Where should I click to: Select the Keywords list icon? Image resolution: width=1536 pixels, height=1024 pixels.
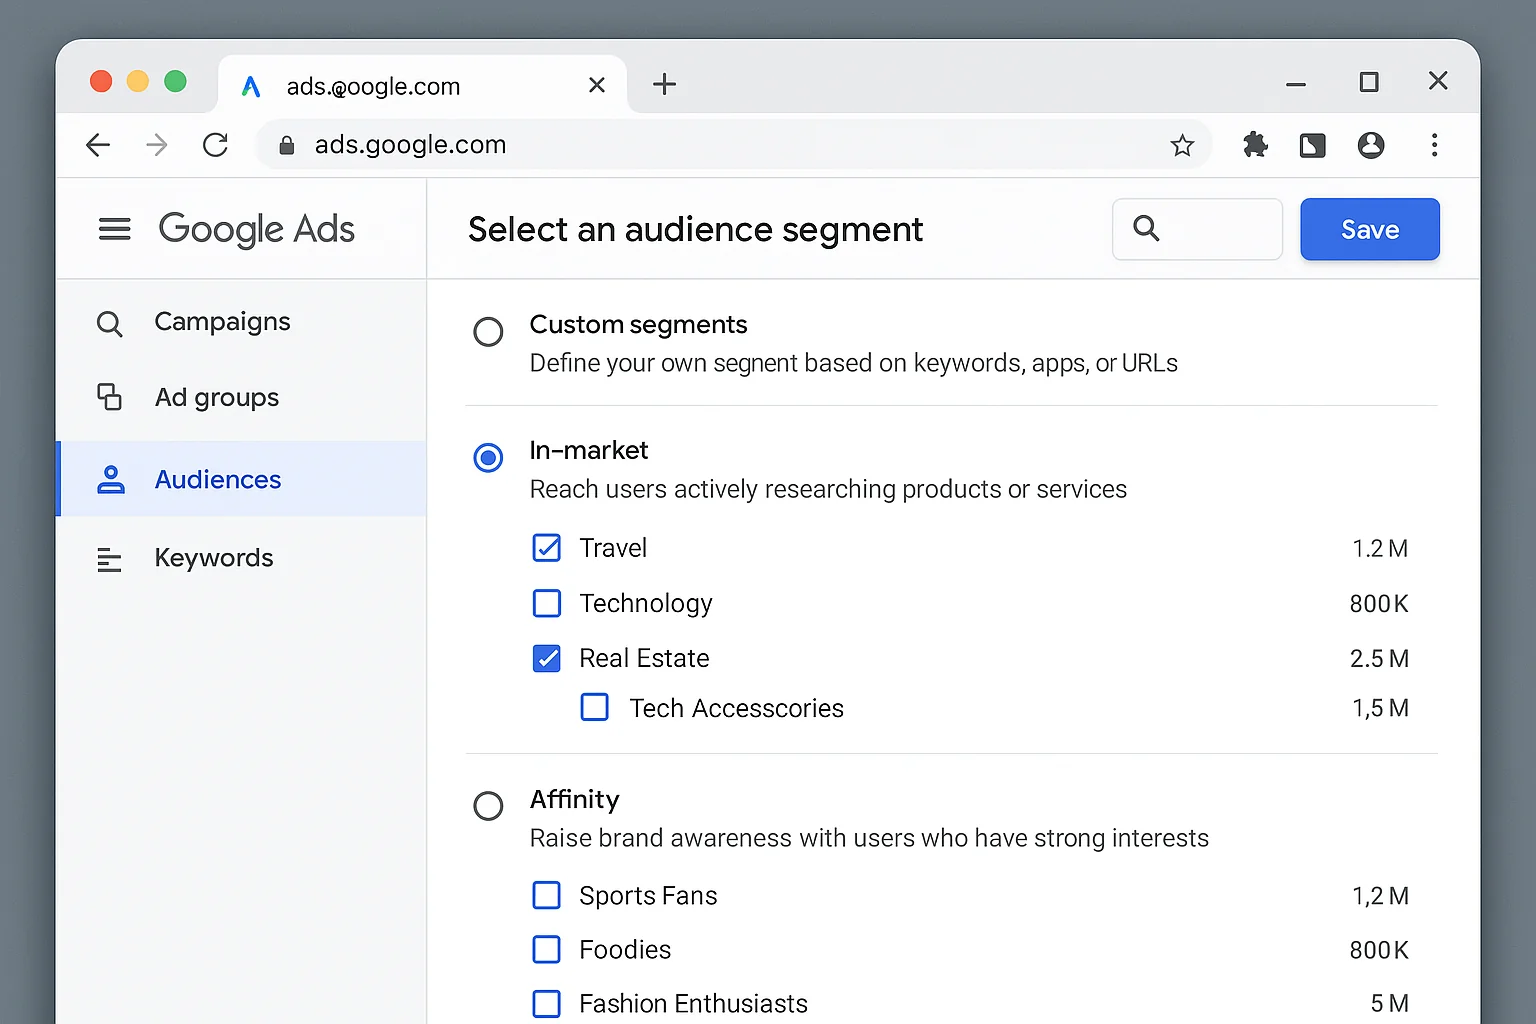tap(109, 558)
